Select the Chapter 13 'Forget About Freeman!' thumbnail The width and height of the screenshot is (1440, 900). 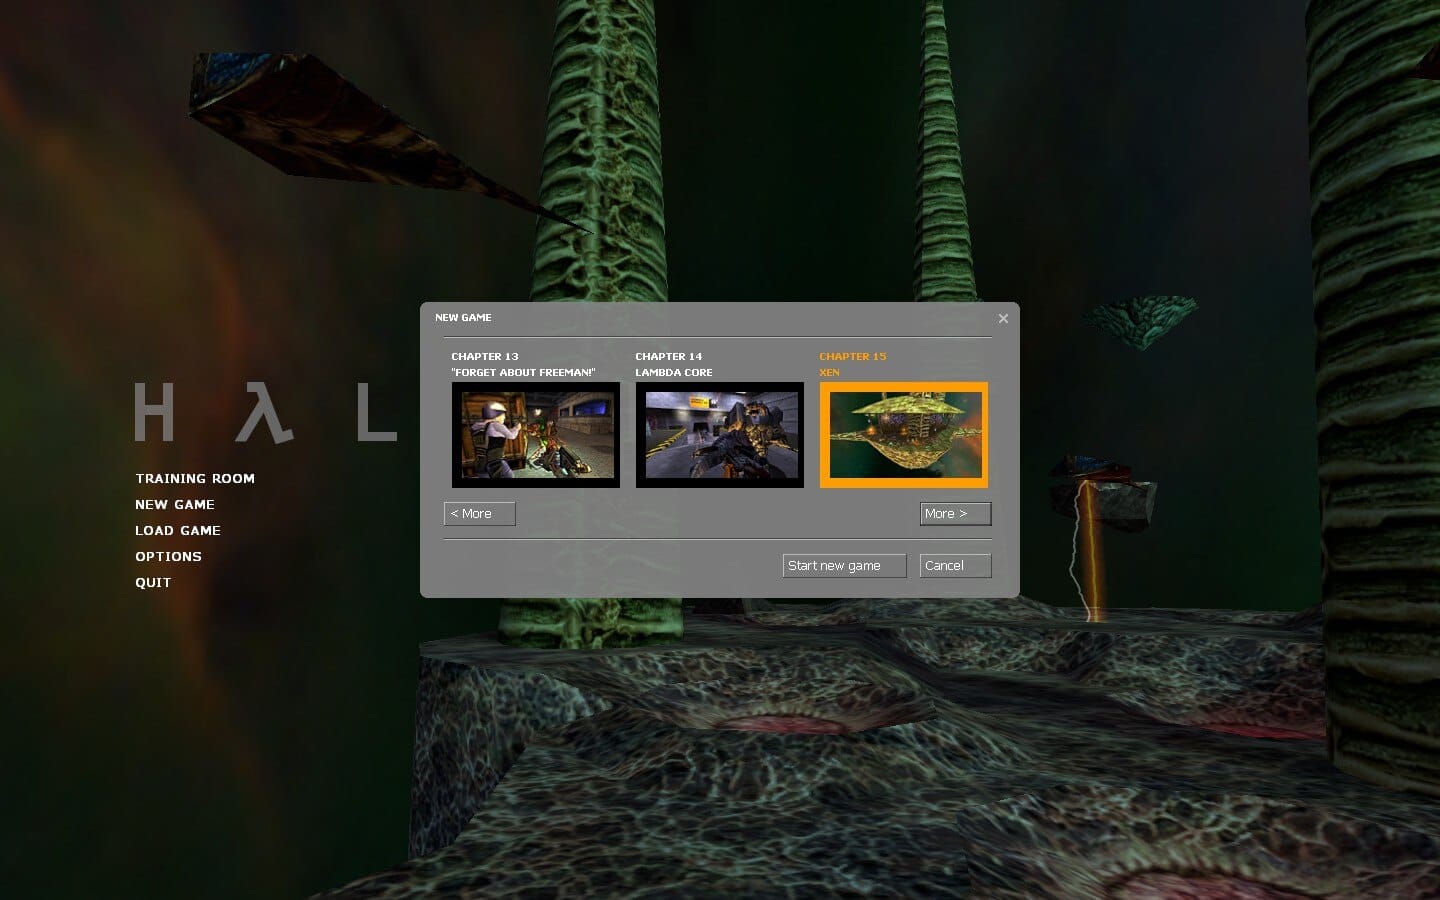pyautogui.click(x=535, y=434)
